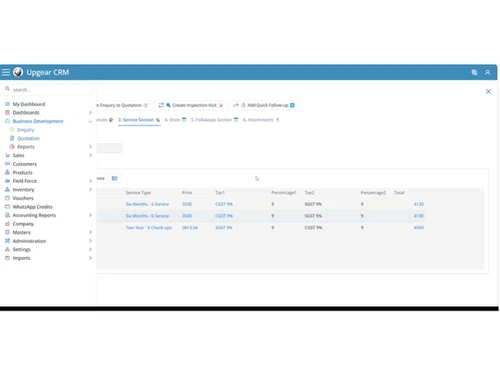Click the Service Type column header

138,193
